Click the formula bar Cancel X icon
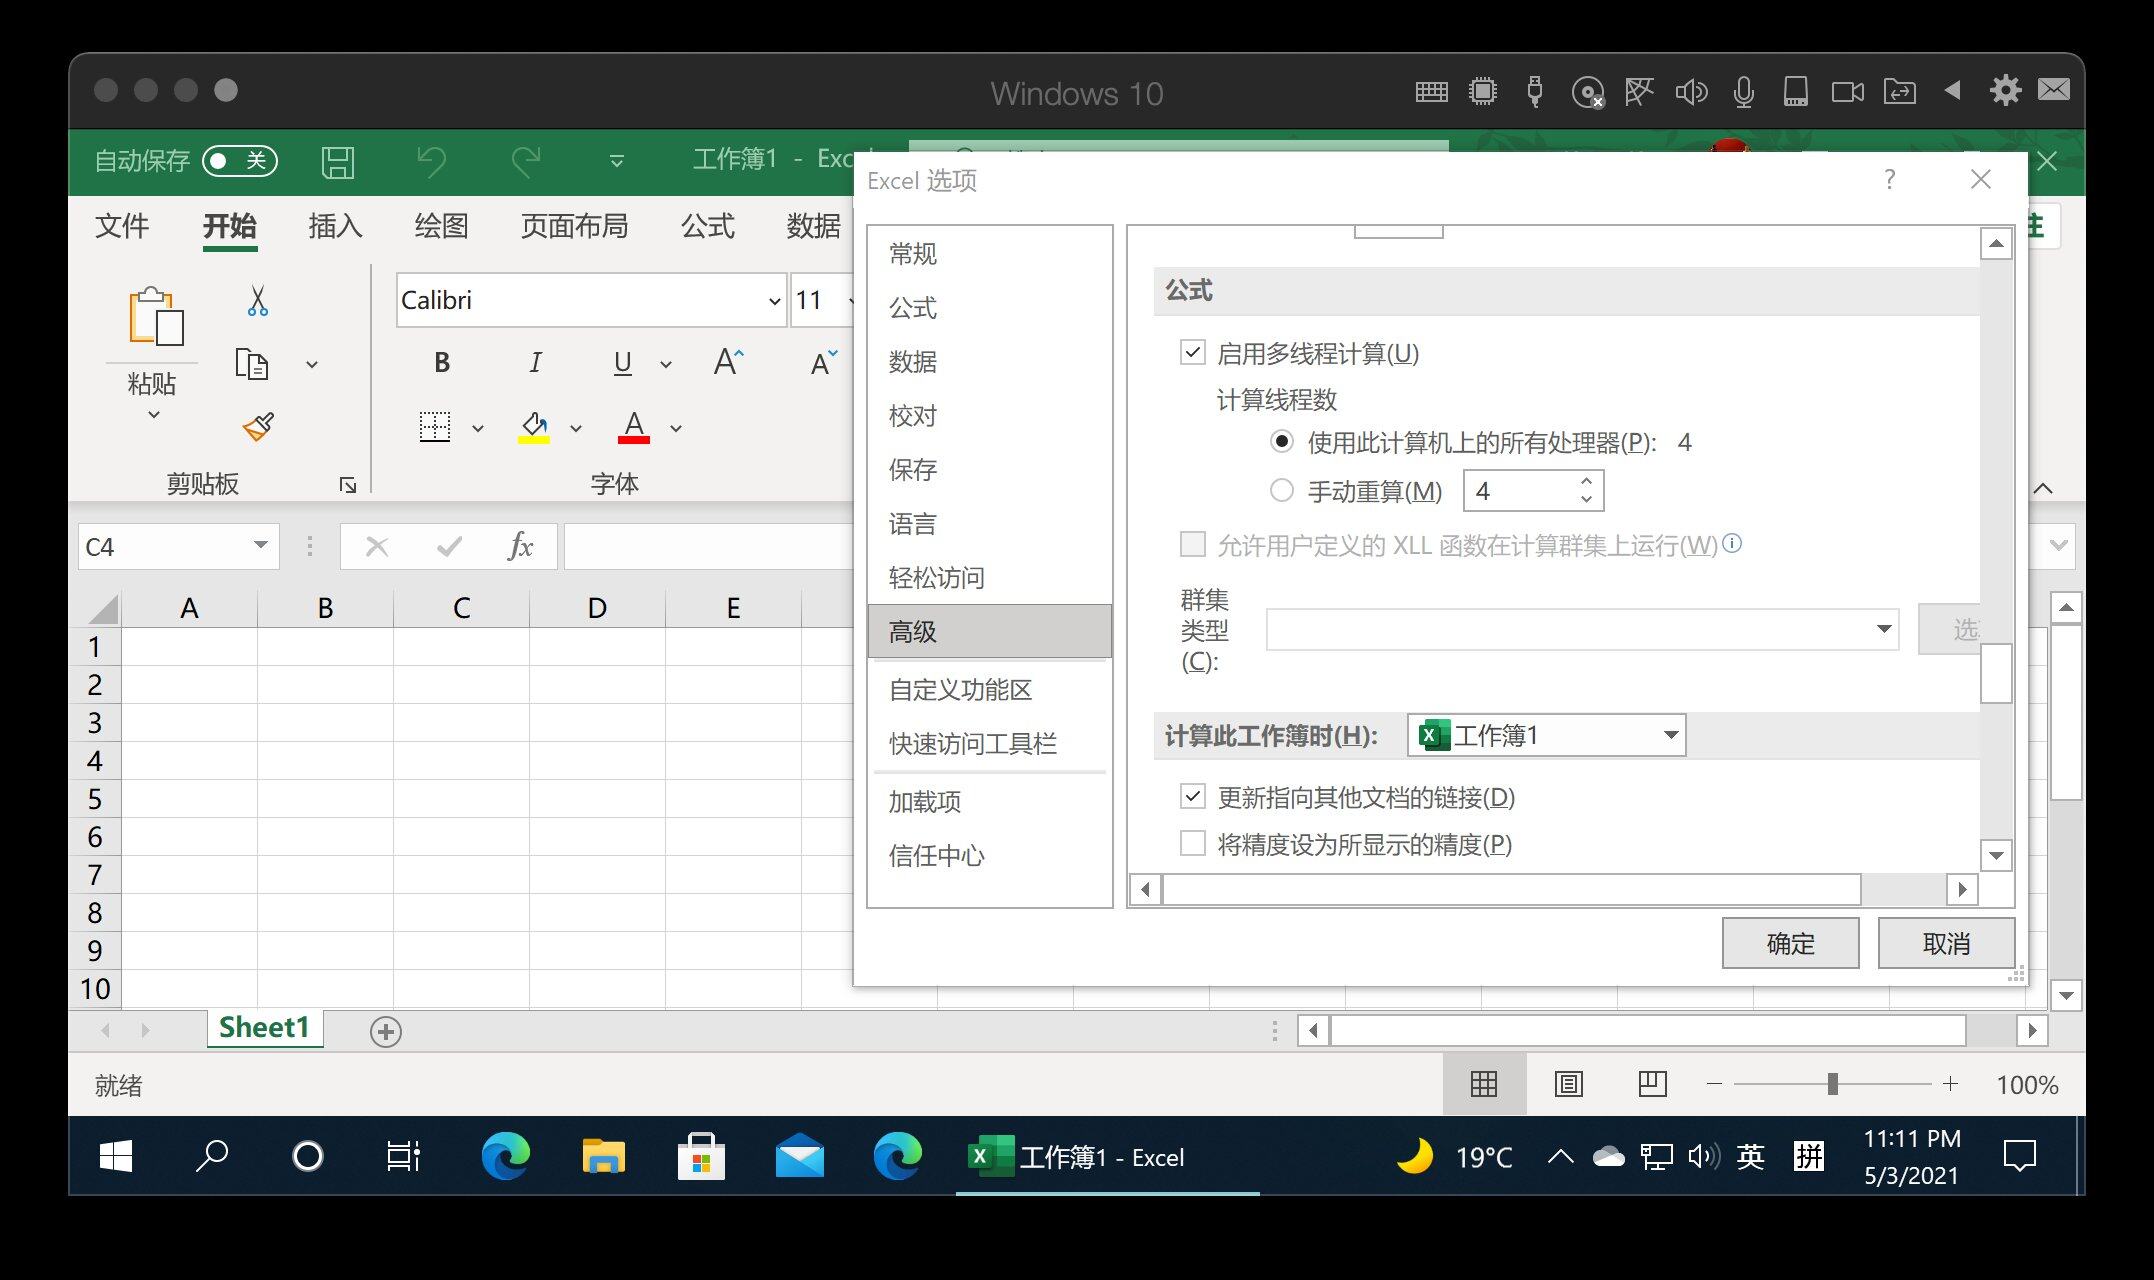Image resolution: width=2154 pixels, height=1280 pixels. click(377, 546)
